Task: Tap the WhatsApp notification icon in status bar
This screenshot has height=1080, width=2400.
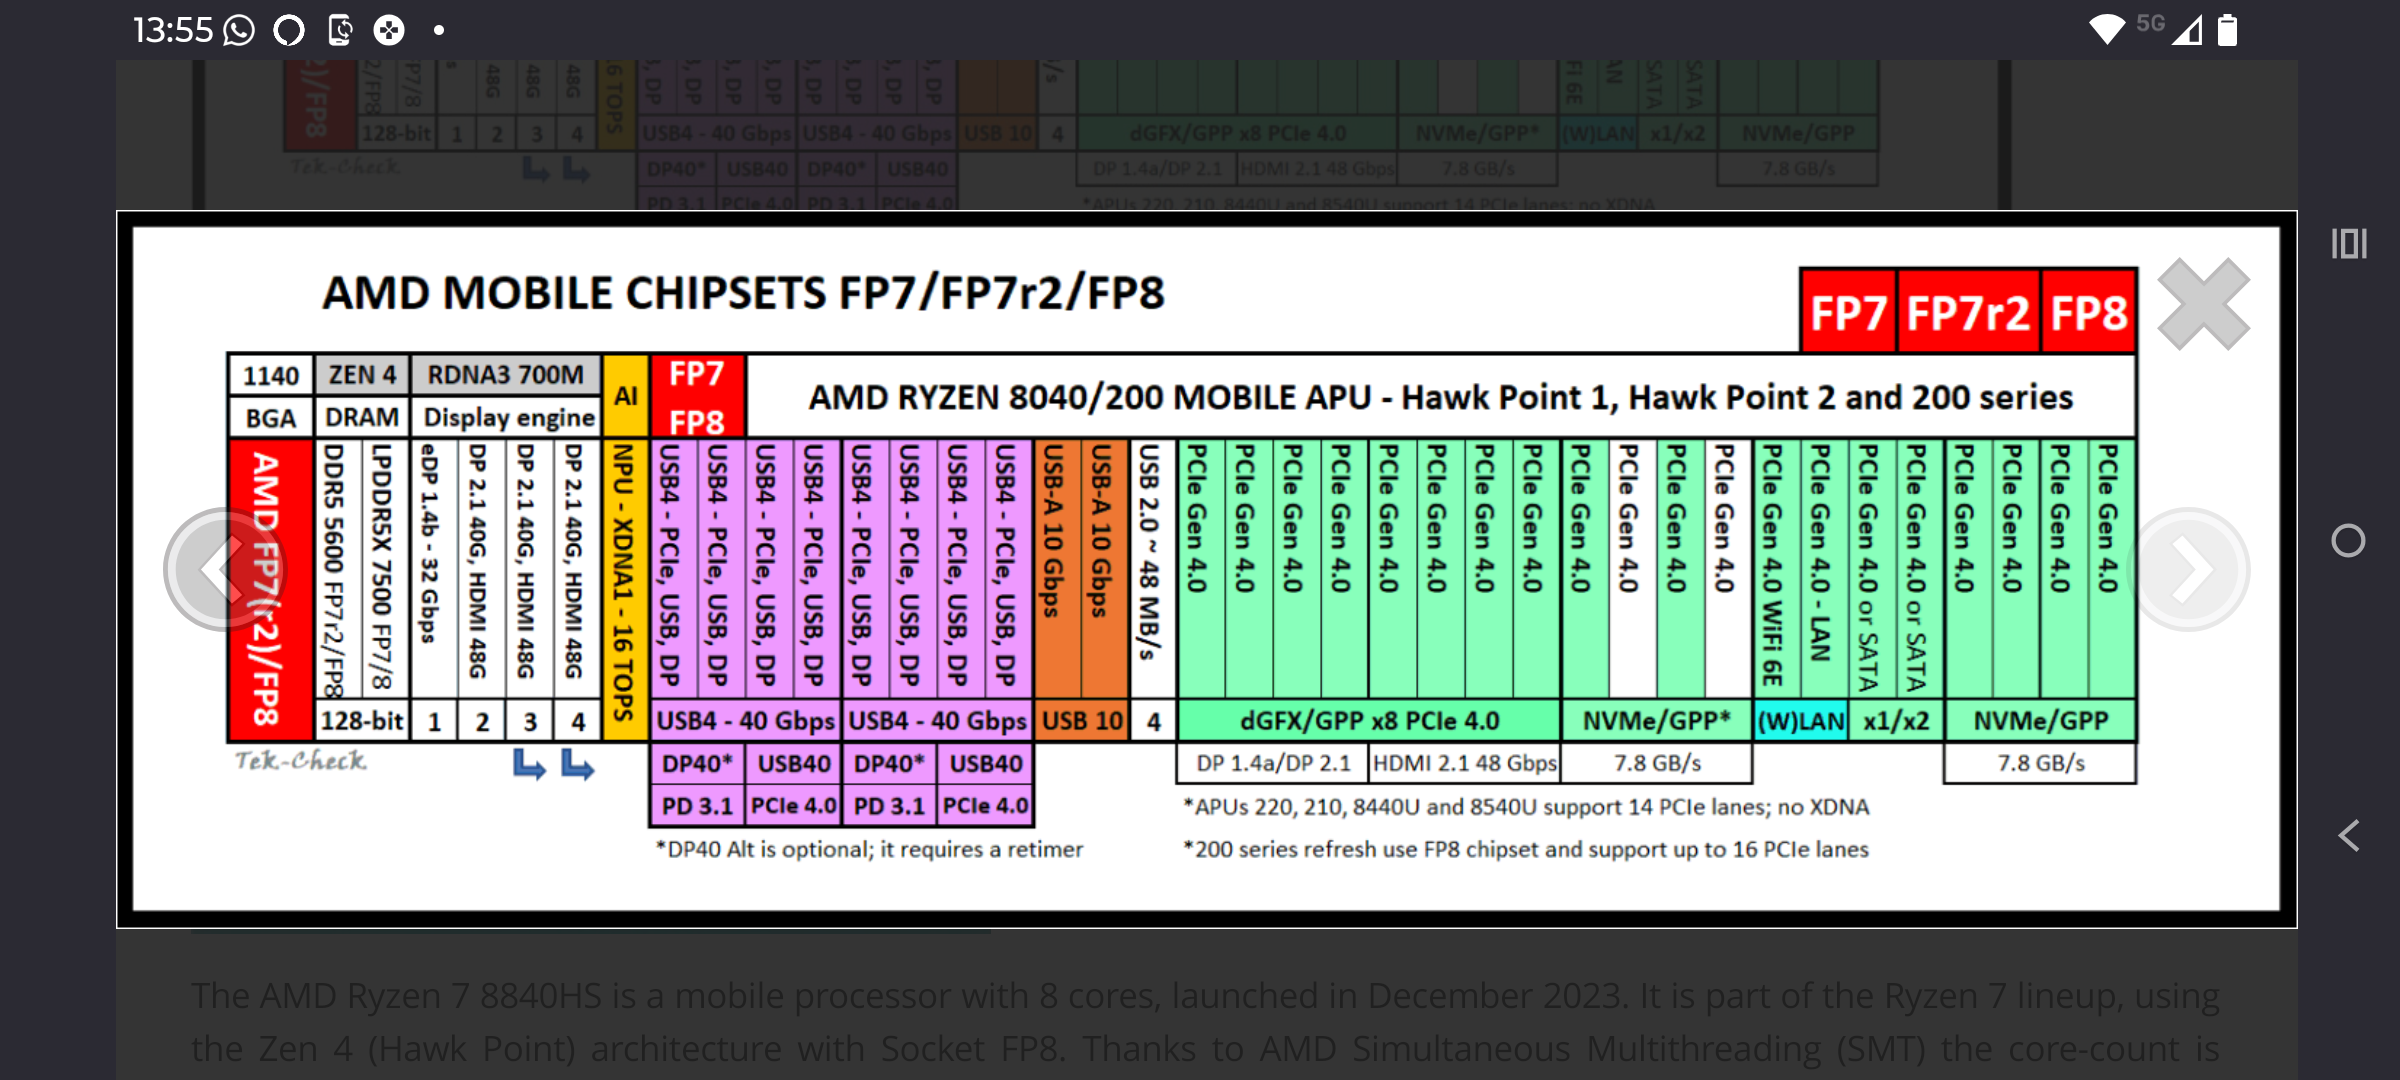Action: coord(239,31)
